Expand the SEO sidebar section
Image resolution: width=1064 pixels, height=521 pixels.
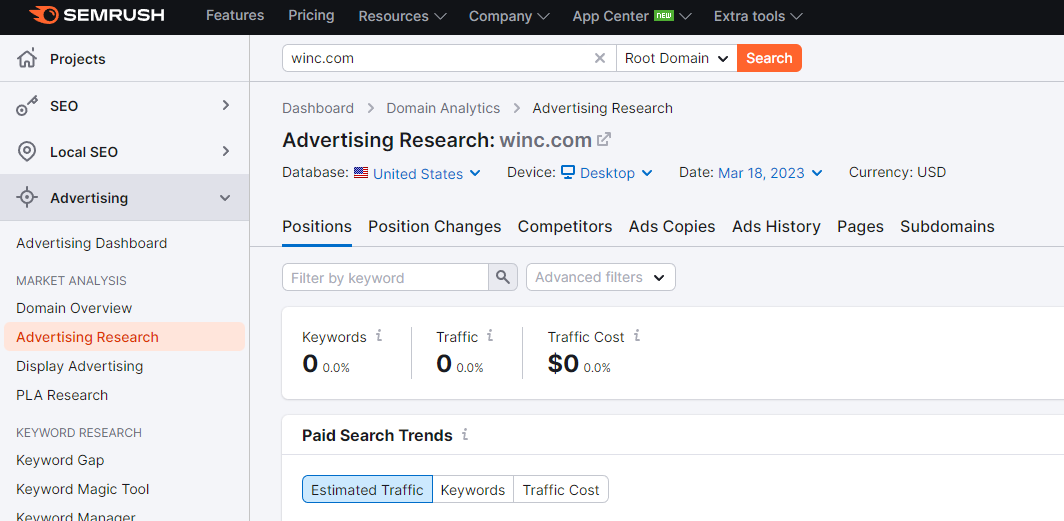[x=226, y=105]
